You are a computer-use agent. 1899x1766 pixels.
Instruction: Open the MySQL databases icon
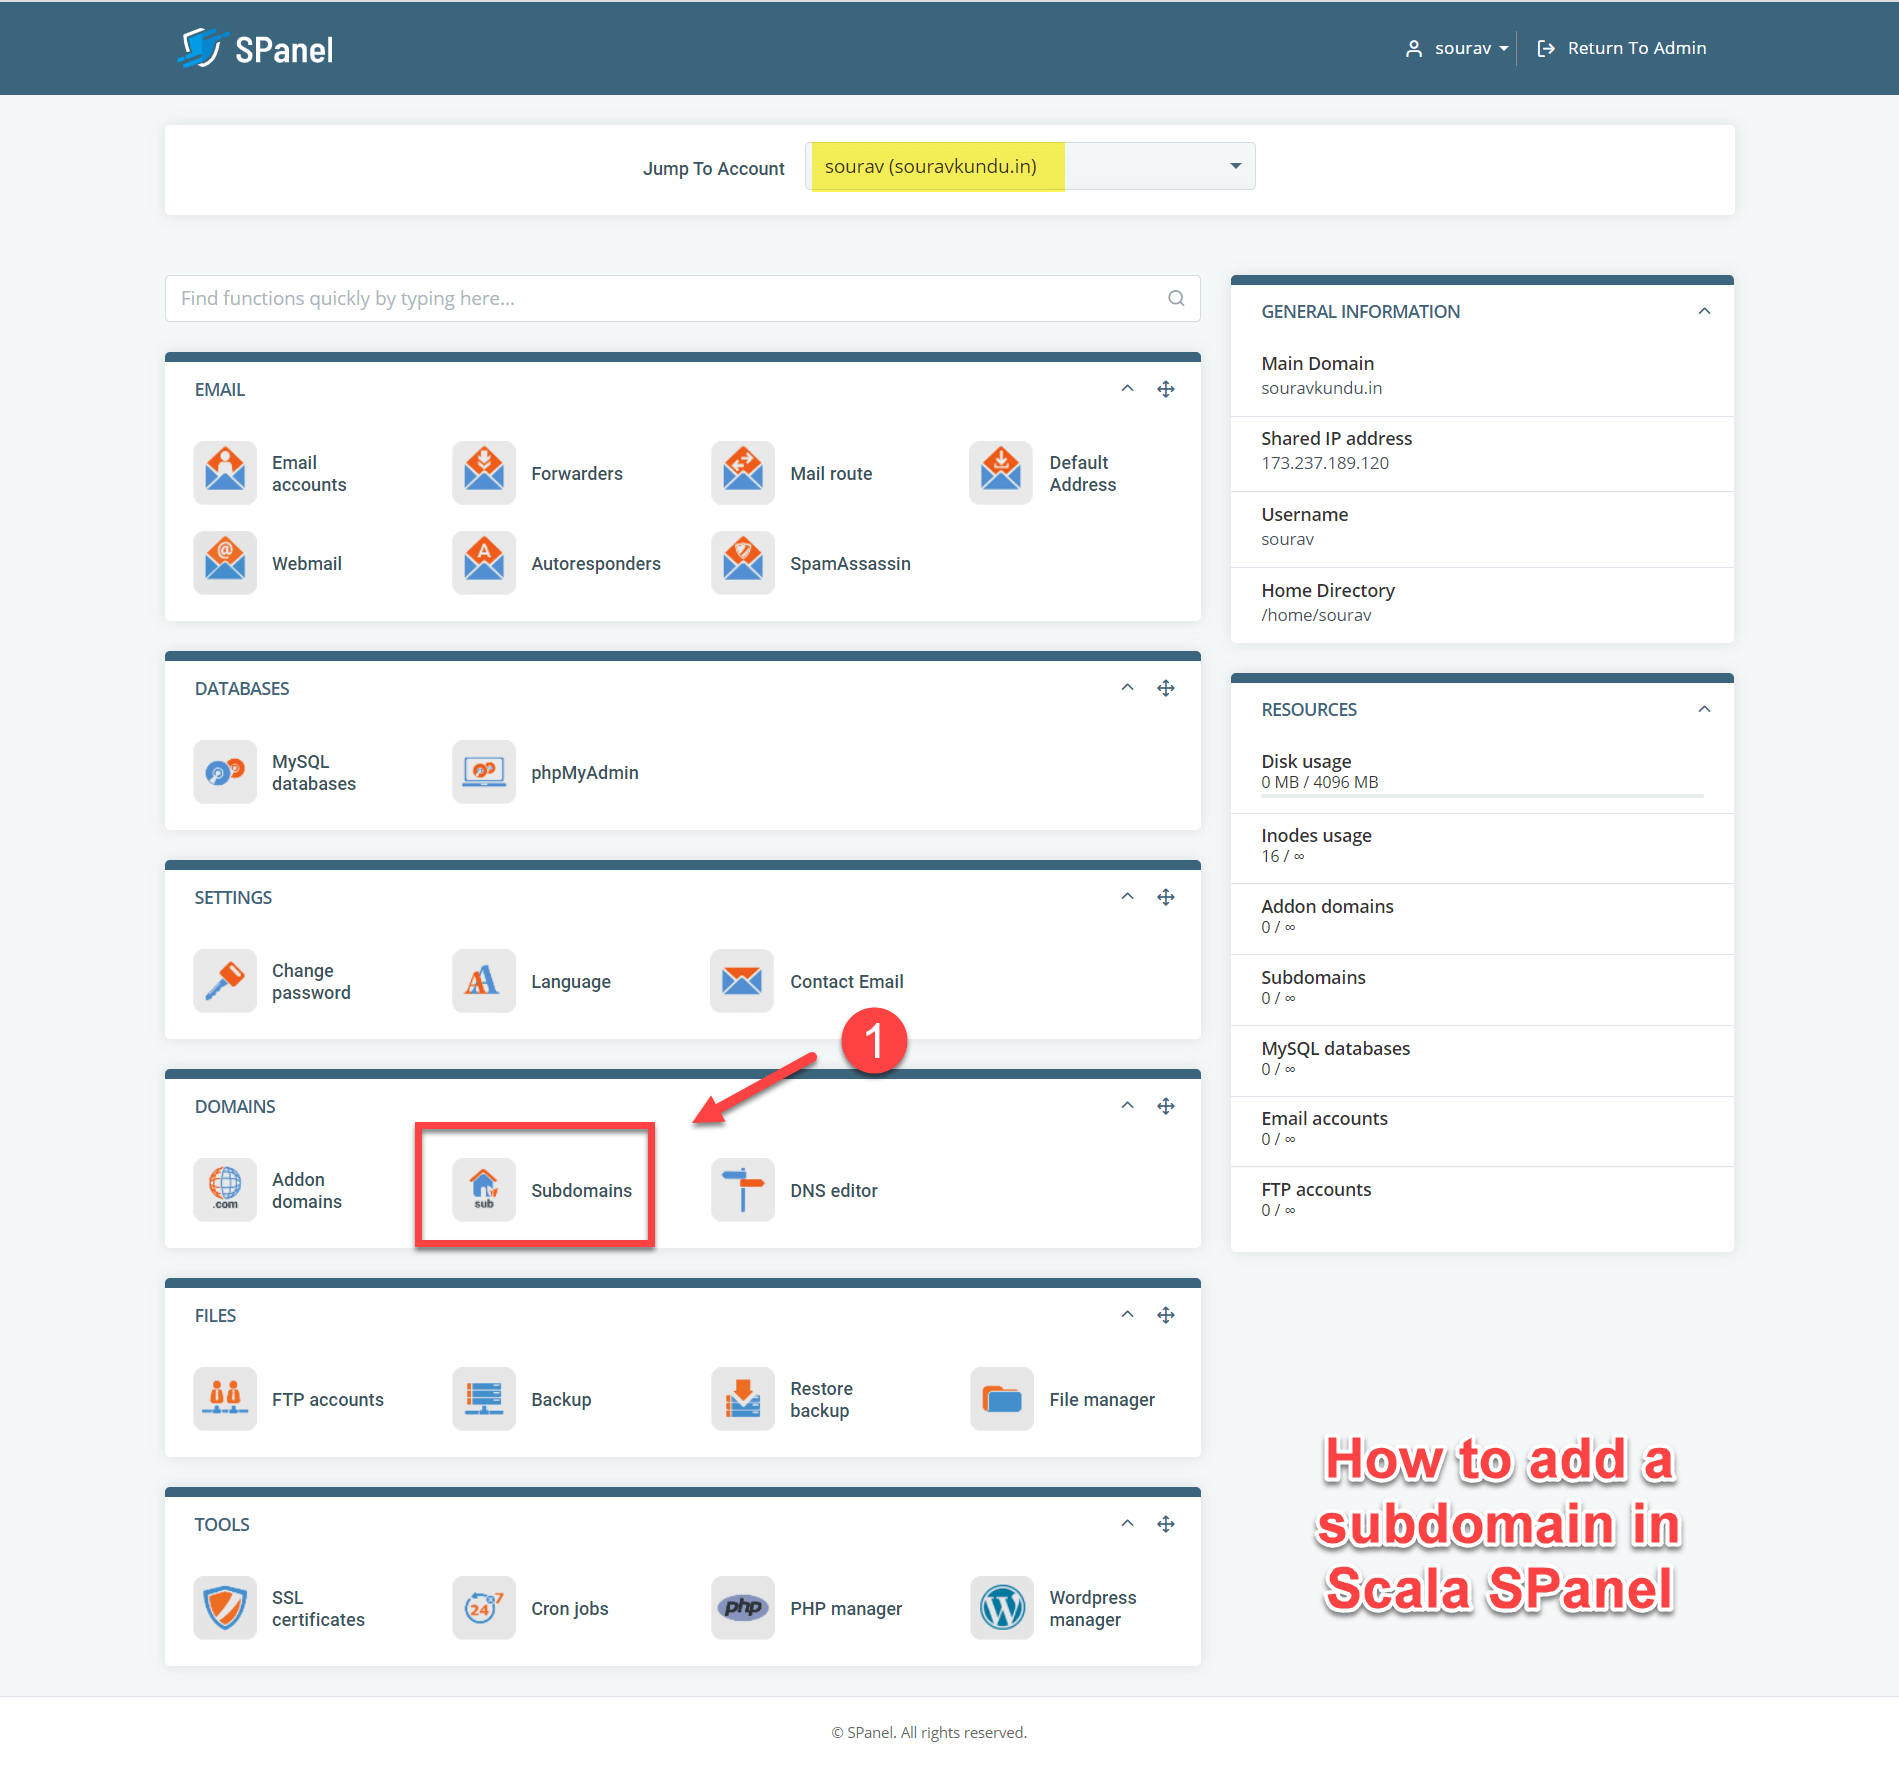point(225,772)
